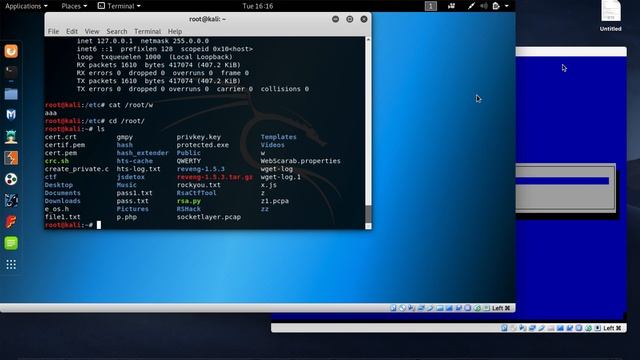Click the 'rsa.py' file name
Screen dimensions: 640x360
coord(188,201)
